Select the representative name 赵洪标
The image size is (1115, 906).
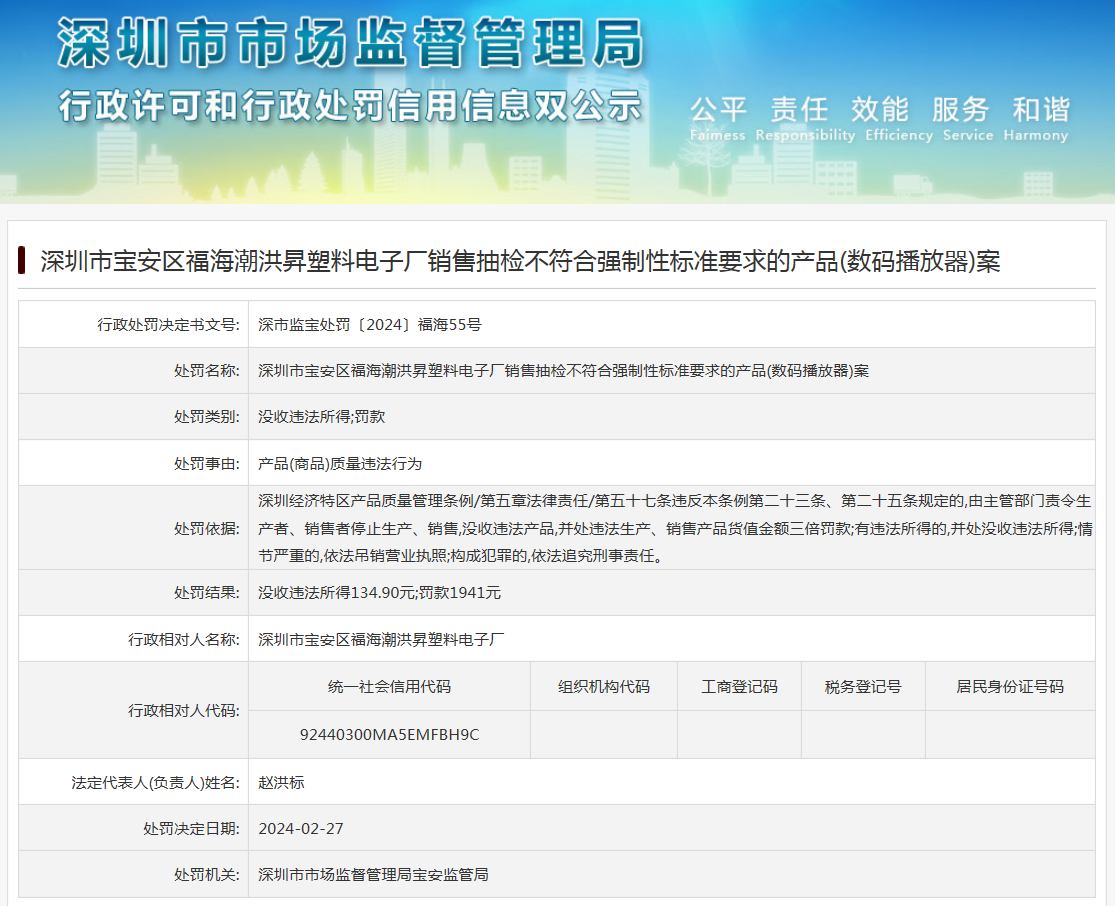281,782
